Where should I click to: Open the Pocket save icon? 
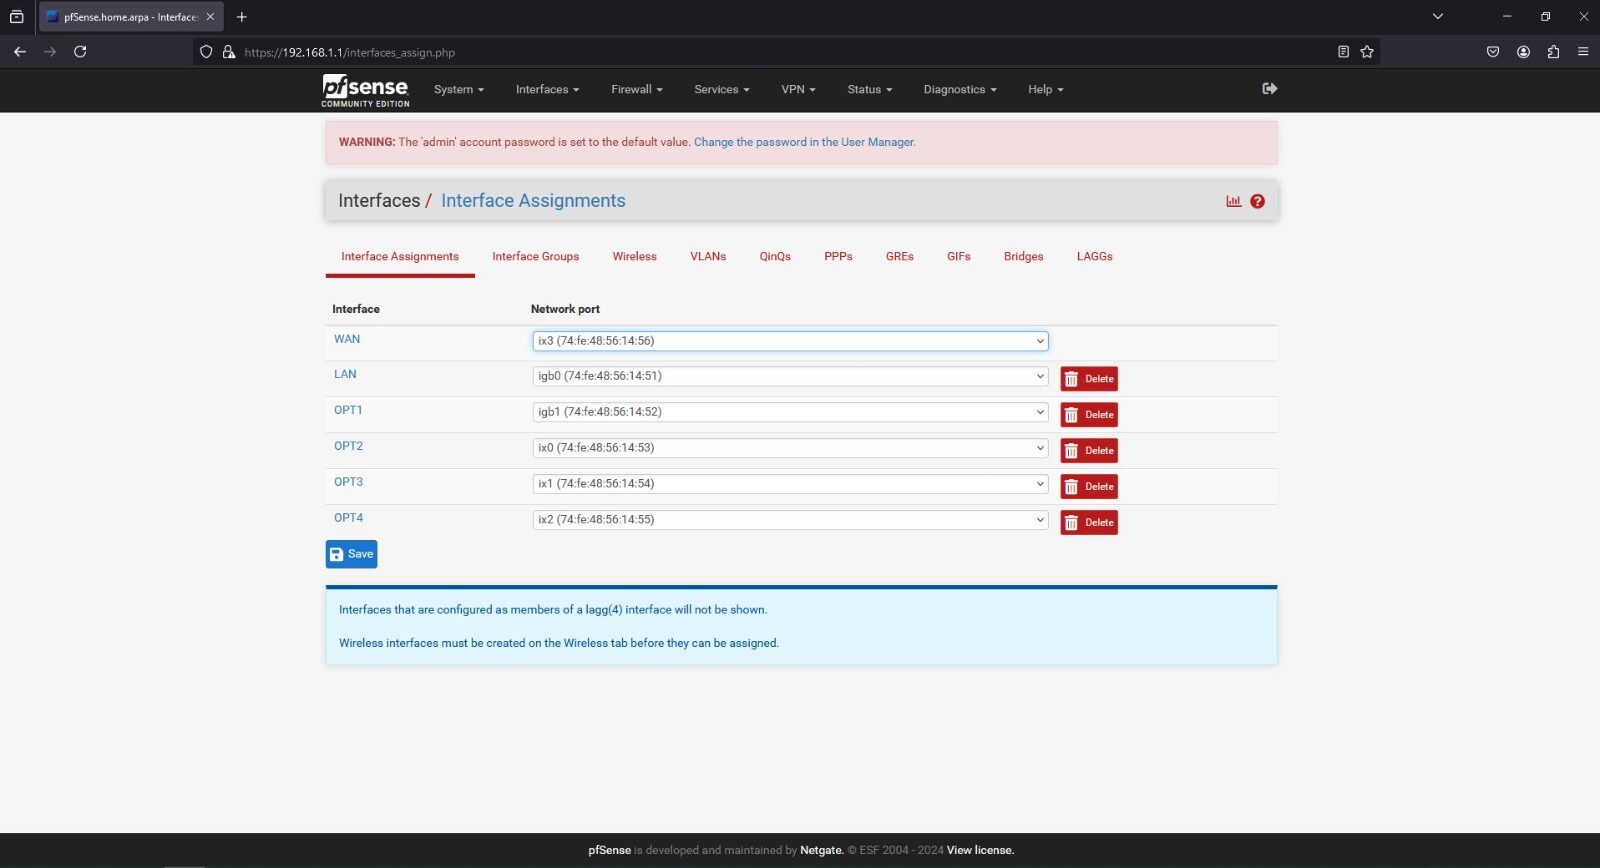click(1493, 52)
